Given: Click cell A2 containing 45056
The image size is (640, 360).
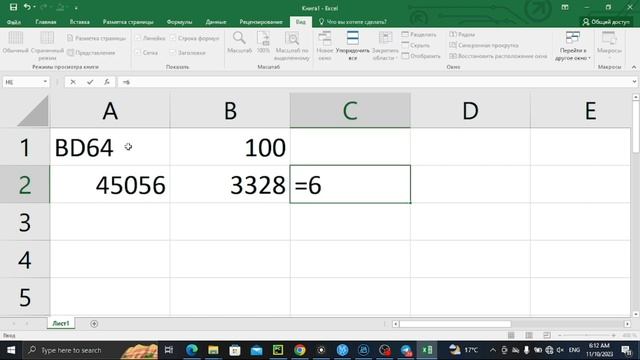Looking at the screenshot, I should coord(110,184).
